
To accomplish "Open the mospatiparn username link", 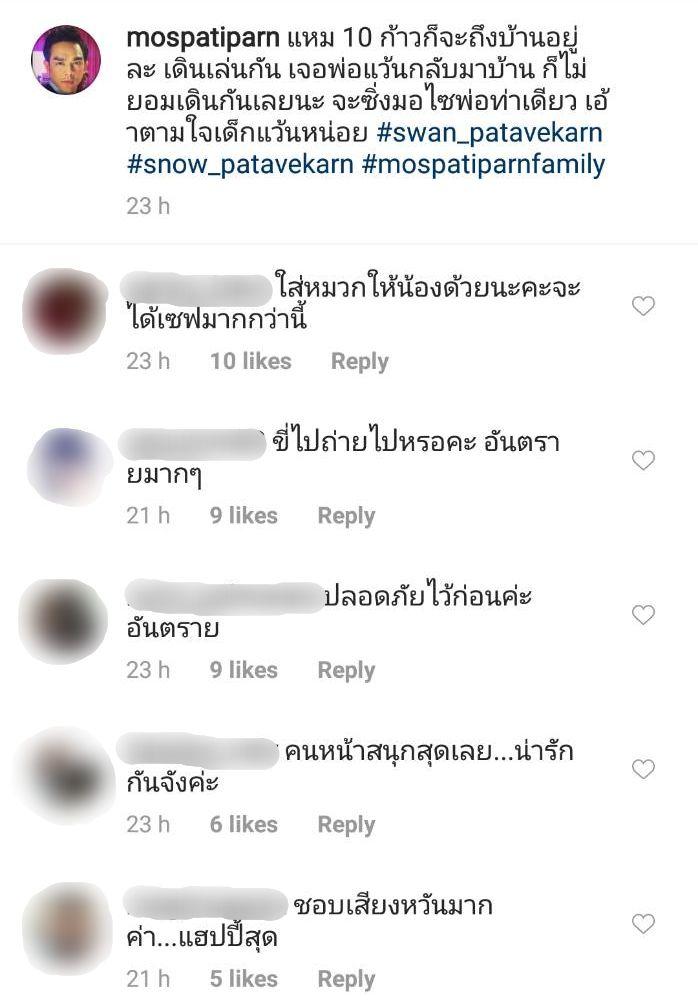I will pyautogui.click(x=202, y=38).
